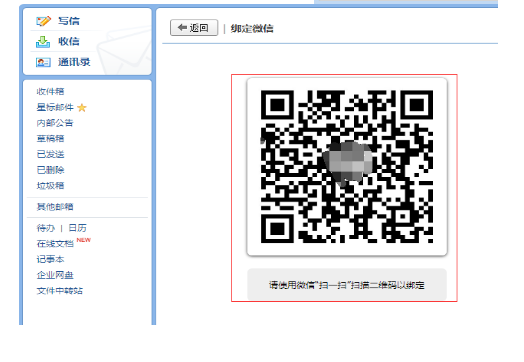Open the 收件箱 inbox folder
This screenshot has width=524, height=362.
50,92
